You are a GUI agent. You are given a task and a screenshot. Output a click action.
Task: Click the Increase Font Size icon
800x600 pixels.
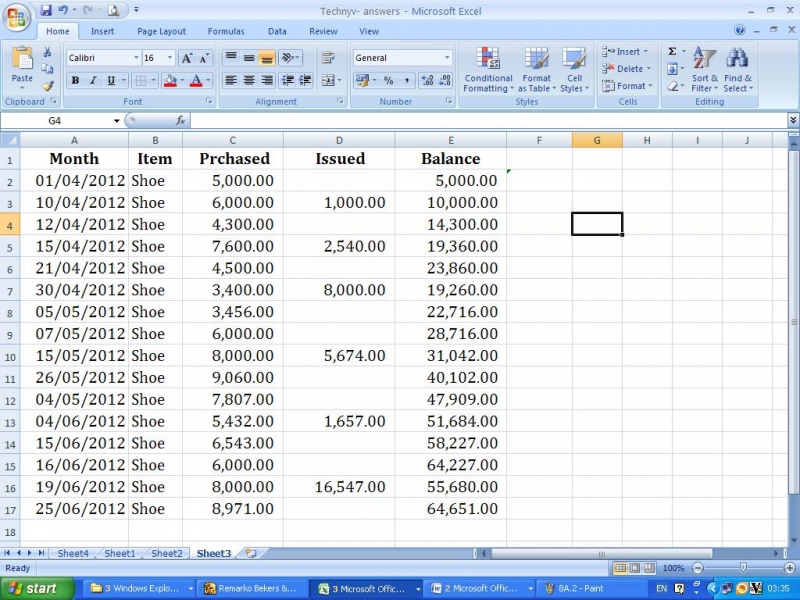187,58
